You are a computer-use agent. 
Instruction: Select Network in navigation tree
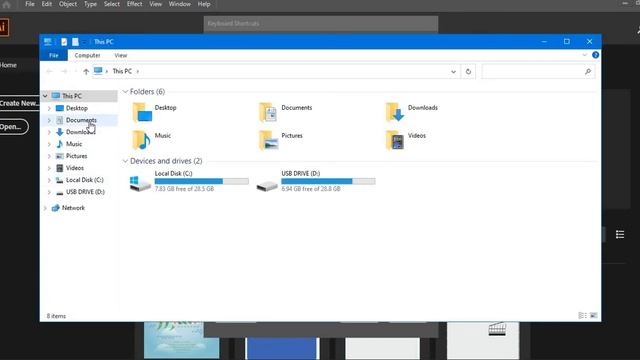(x=73, y=208)
